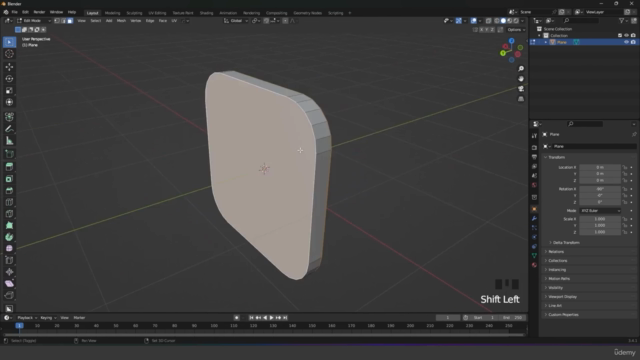Open the Global transform orientation dropdown
The image size is (640, 360).
236,21
